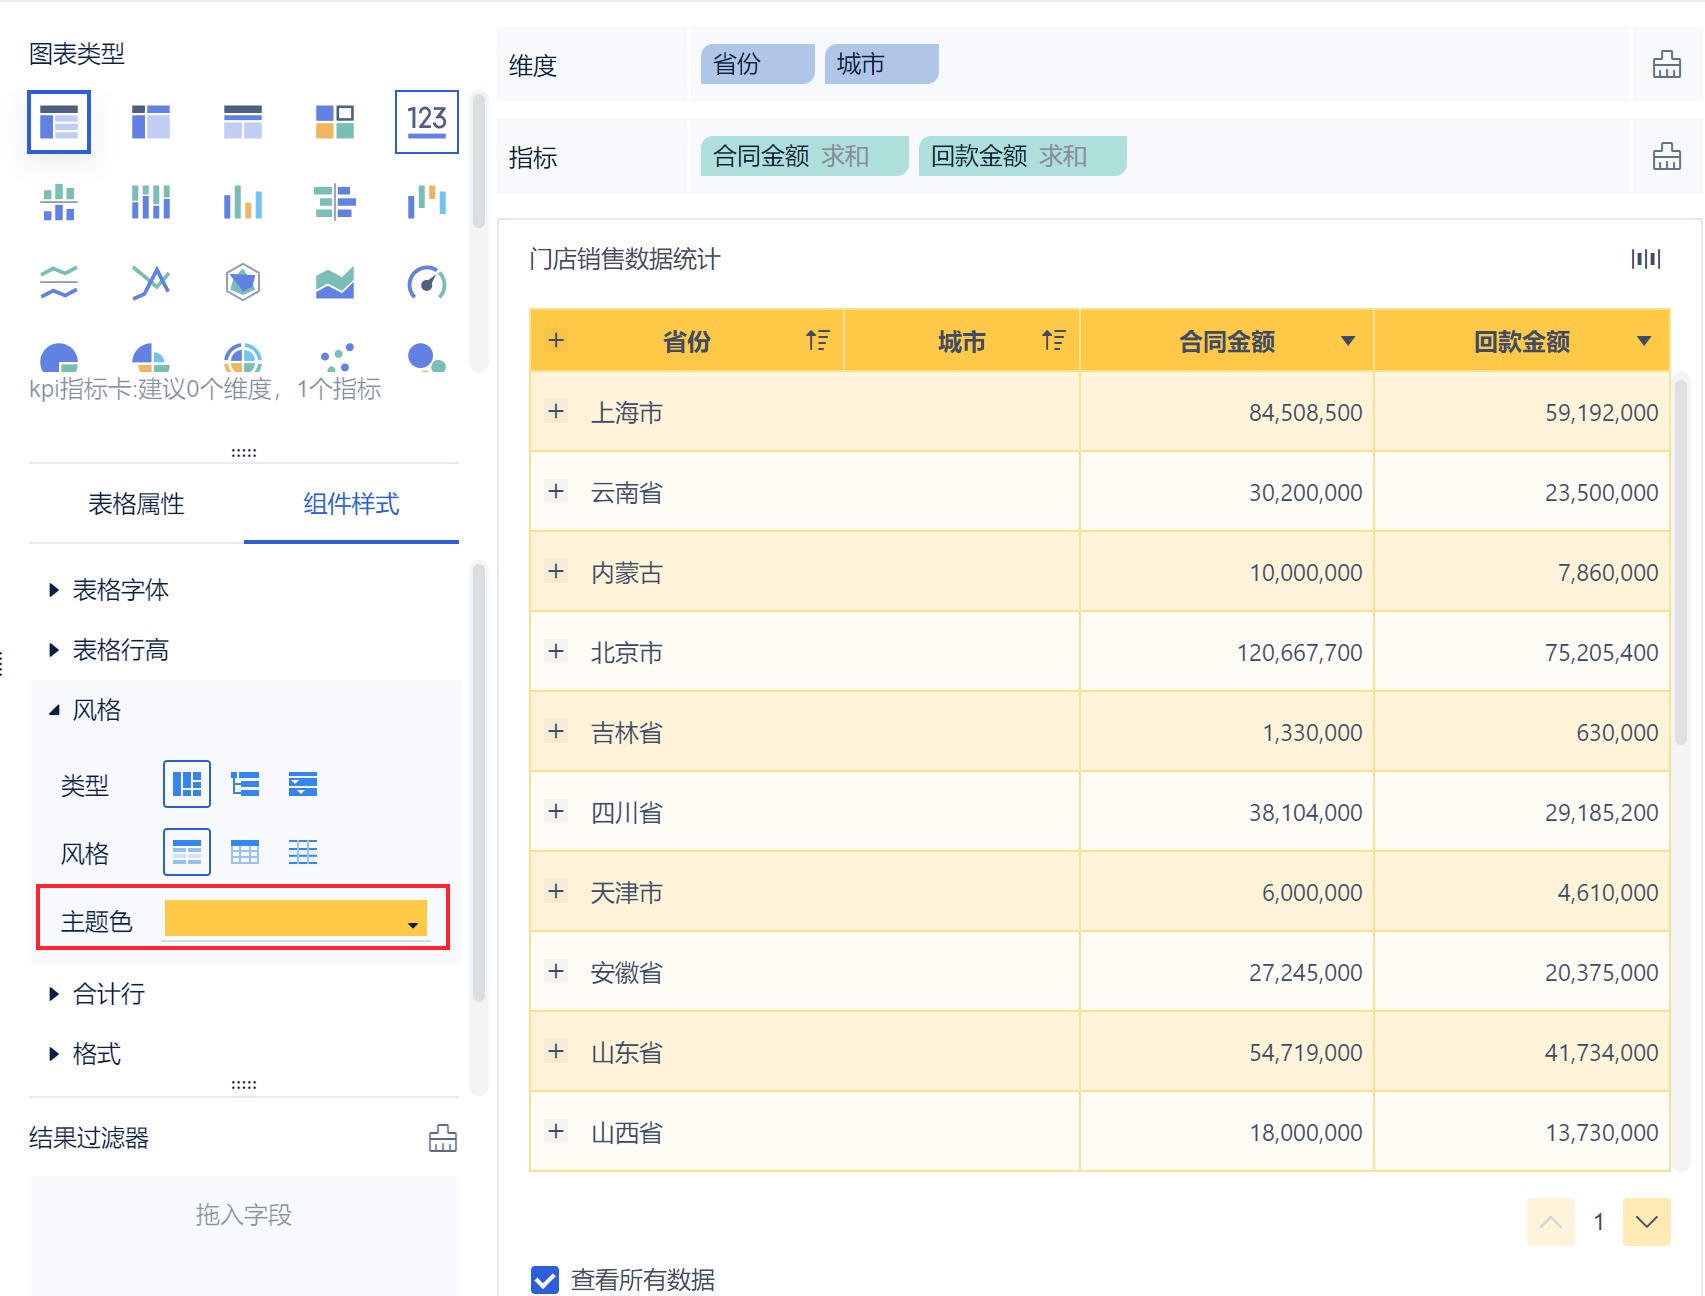
Task: Click the 天津市 row label
Action: click(627, 893)
